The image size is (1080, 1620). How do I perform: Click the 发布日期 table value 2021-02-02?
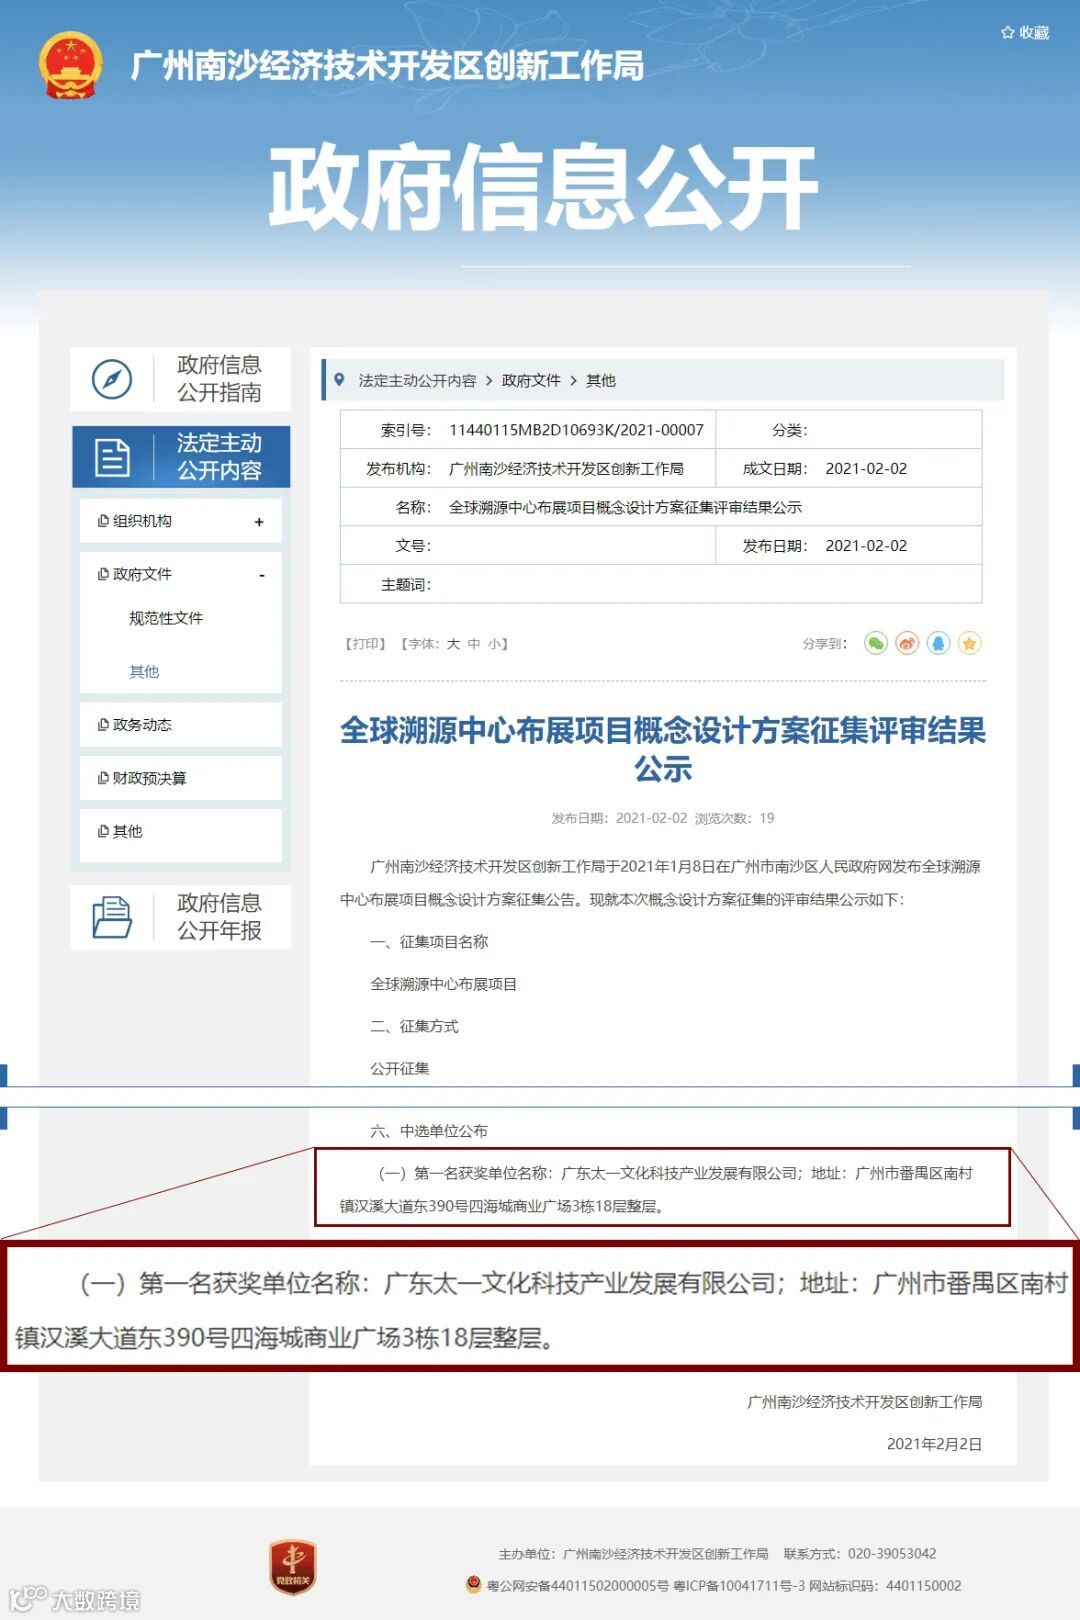point(866,546)
